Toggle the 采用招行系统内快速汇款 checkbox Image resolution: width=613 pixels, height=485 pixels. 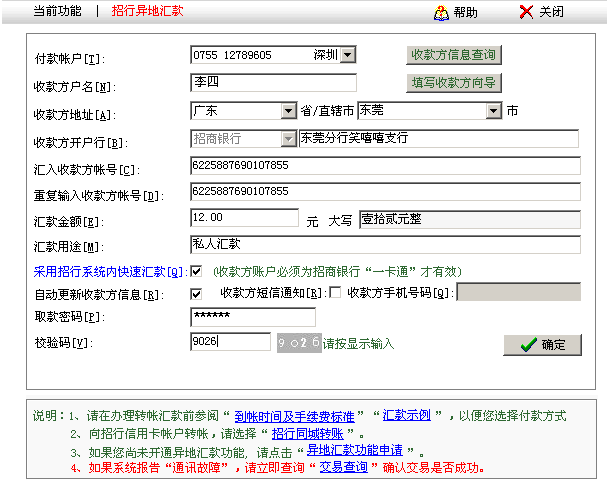[x=196, y=270]
